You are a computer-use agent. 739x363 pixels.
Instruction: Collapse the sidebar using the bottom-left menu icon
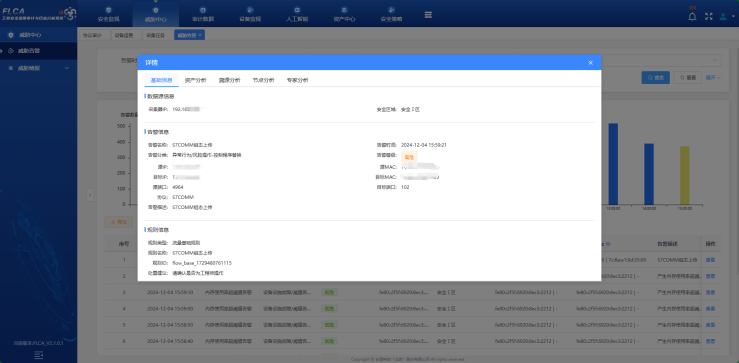(x=39, y=355)
